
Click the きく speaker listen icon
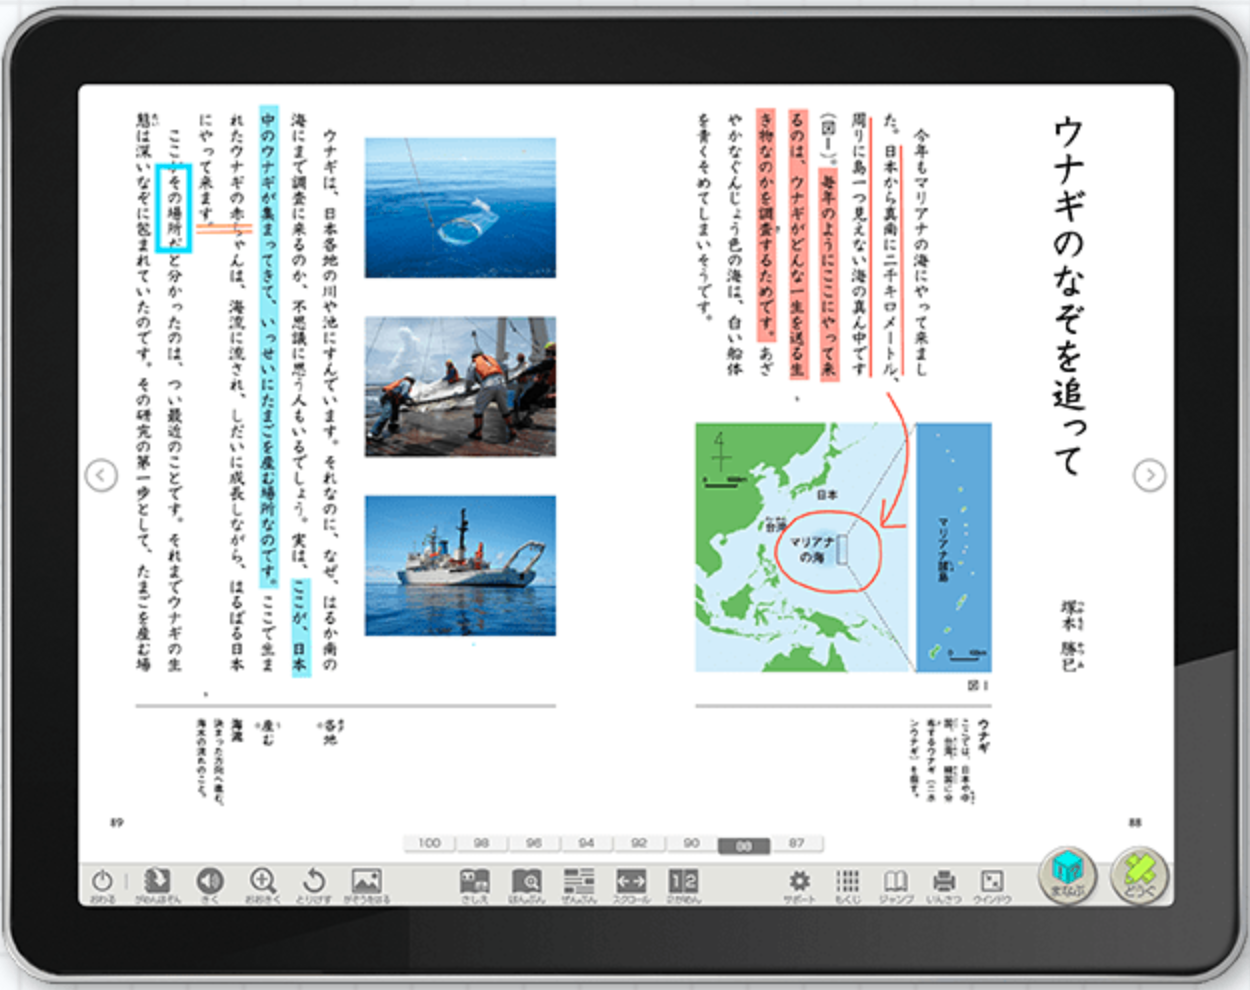click(x=210, y=880)
